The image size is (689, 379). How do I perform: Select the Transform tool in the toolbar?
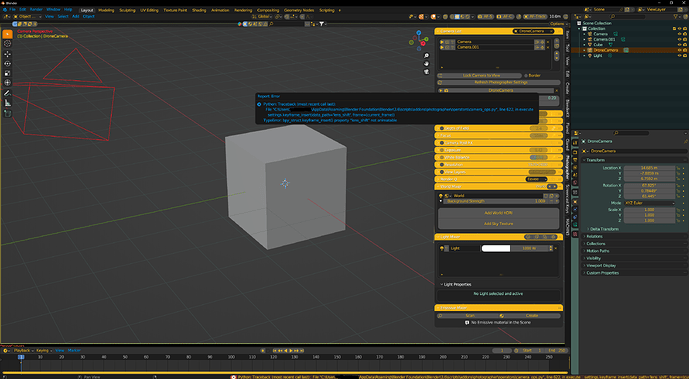click(x=7, y=83)
